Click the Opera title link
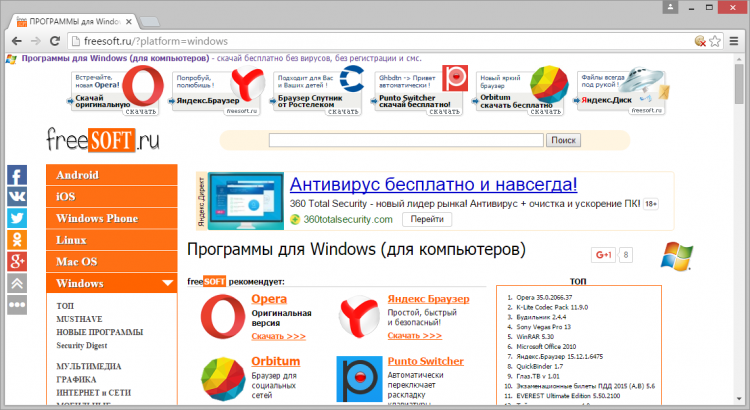The image size is (750, 410). (x=269, y=299)
